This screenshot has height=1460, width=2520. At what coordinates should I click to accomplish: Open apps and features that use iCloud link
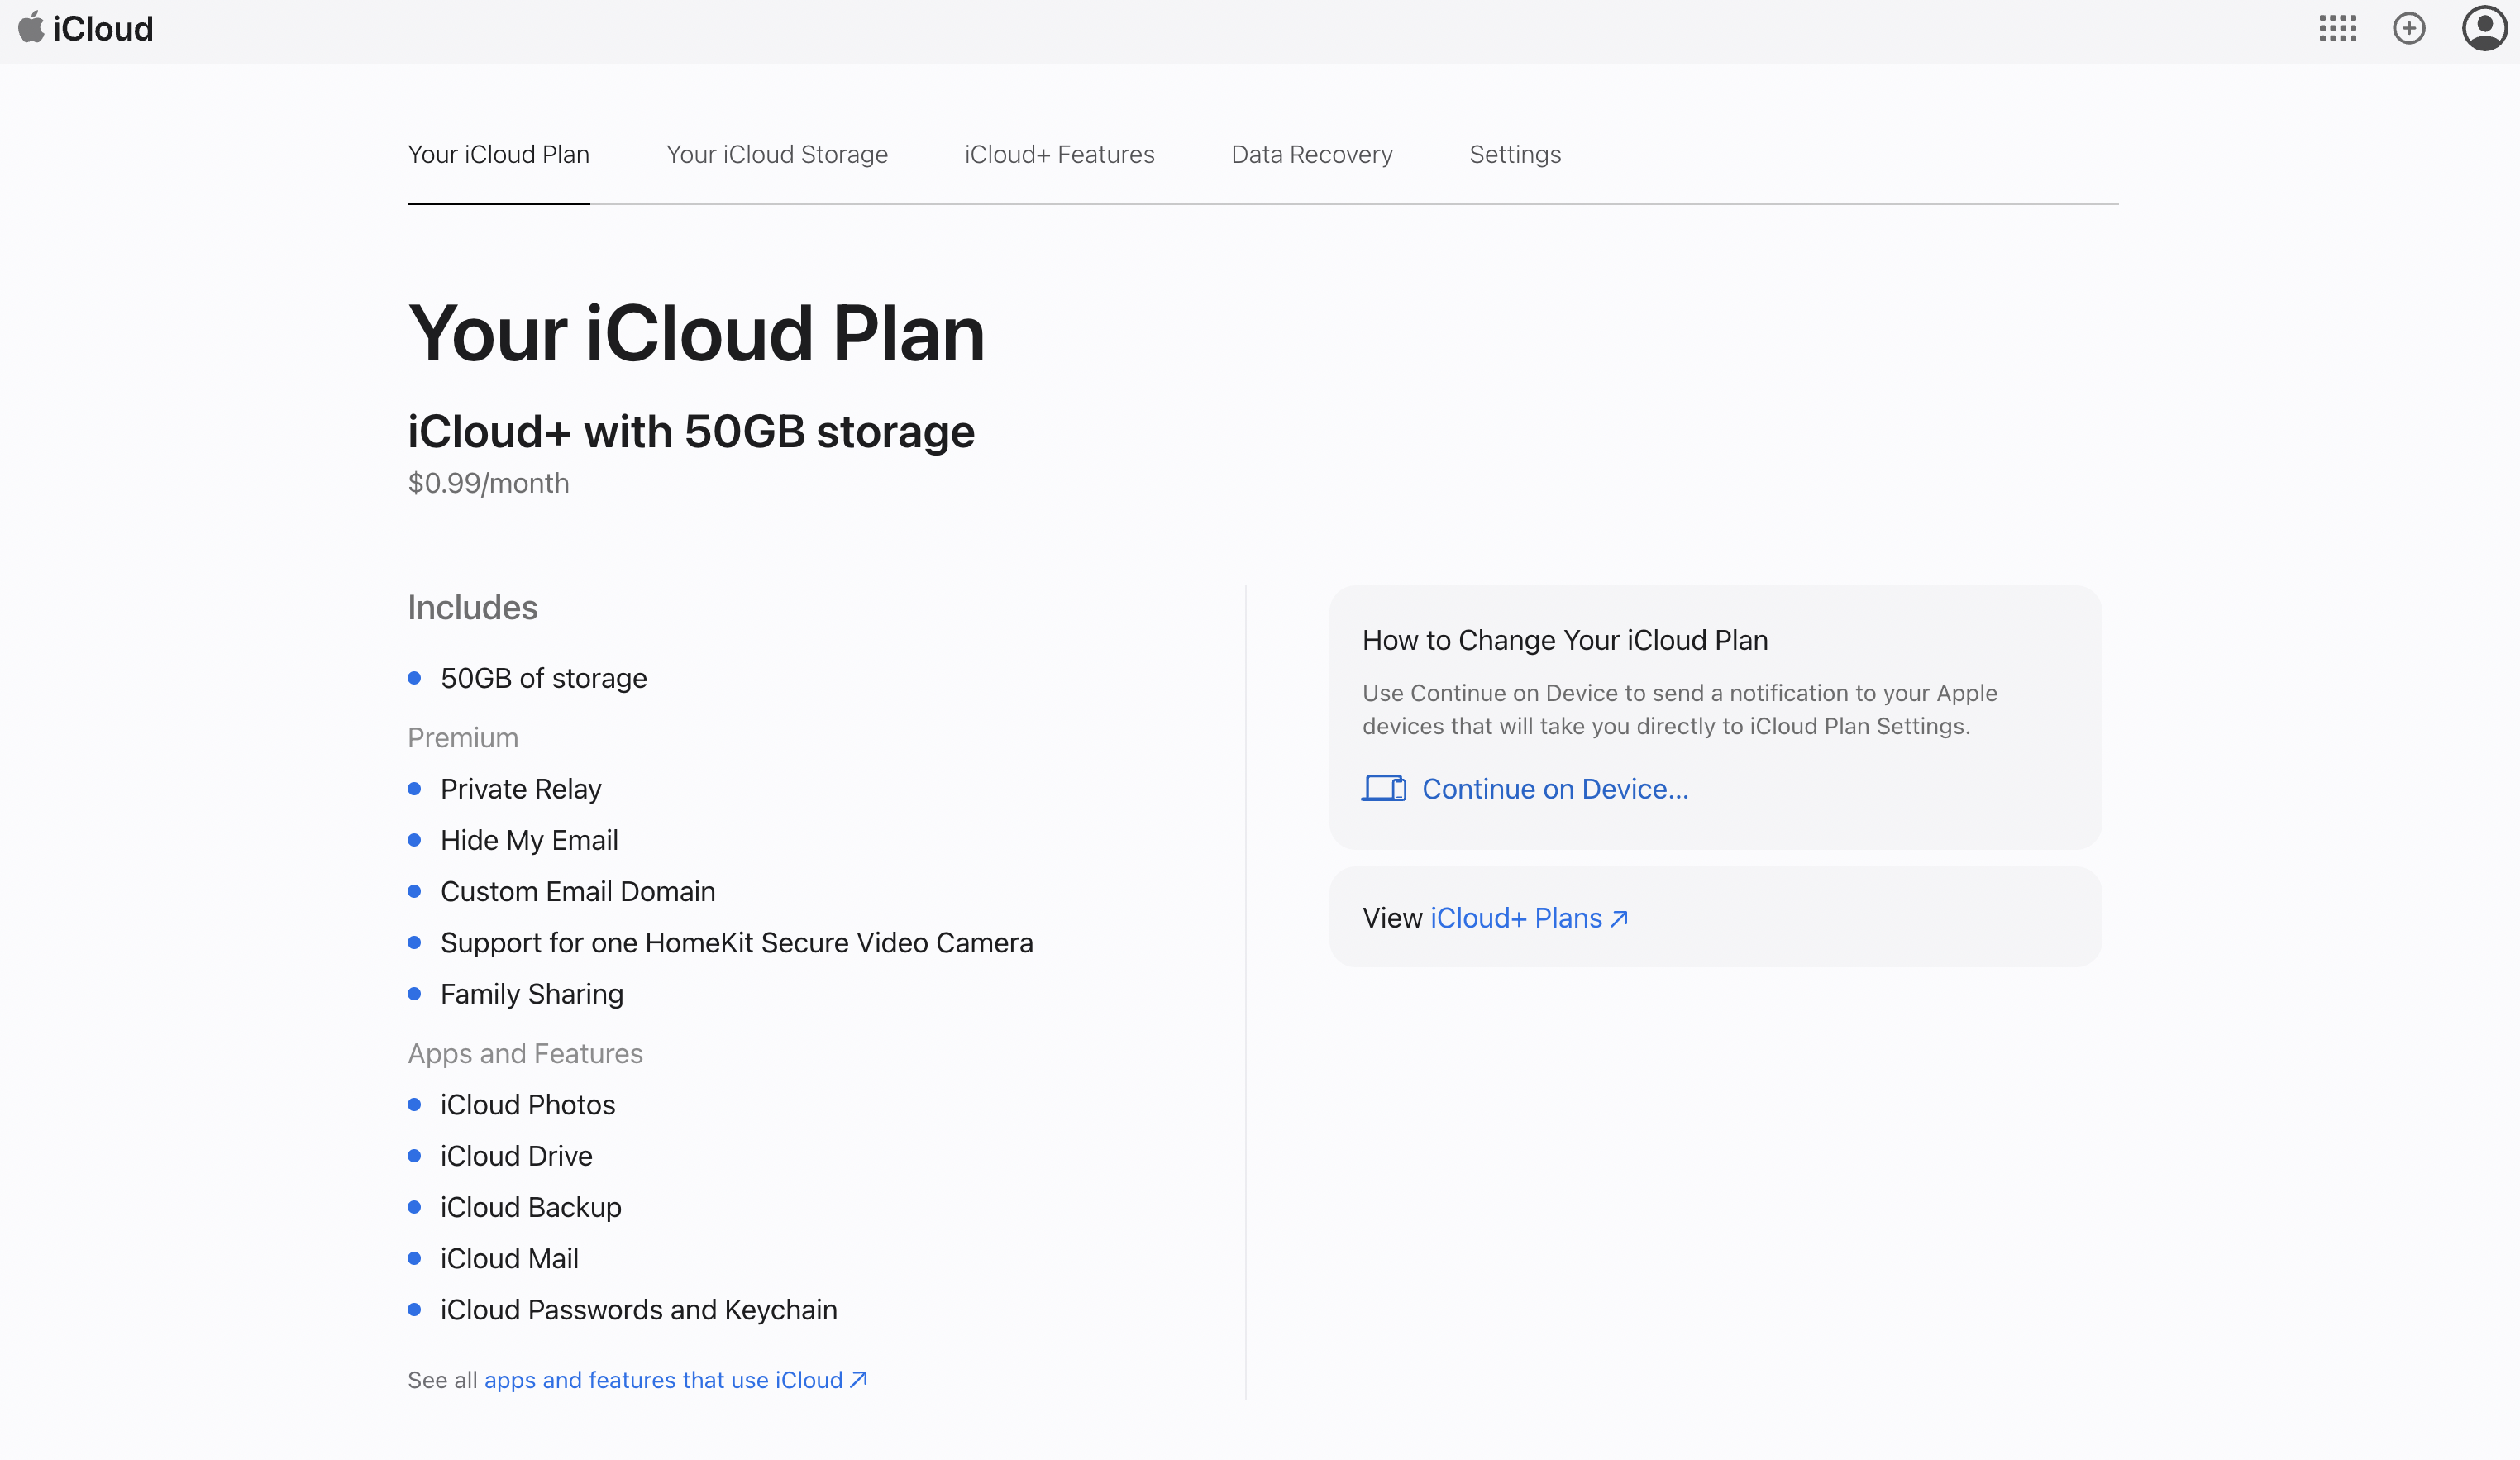(663, 1380)
